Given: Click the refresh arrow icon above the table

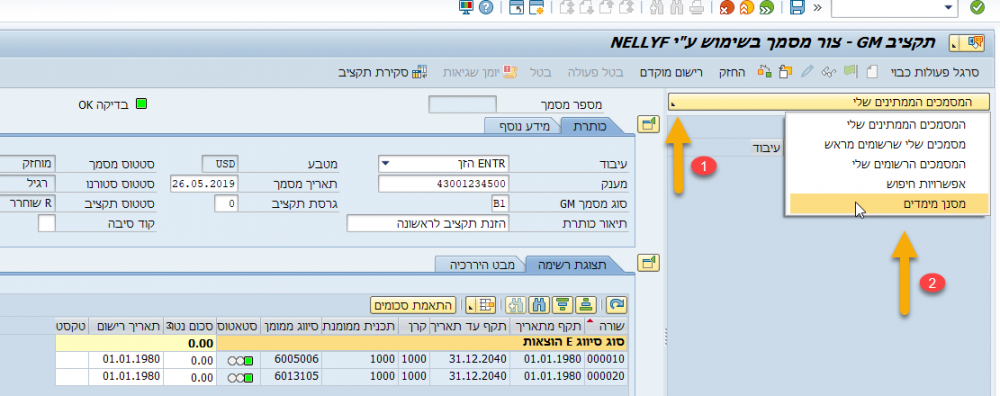Looking at the screenshot, I should coord(617,305).
